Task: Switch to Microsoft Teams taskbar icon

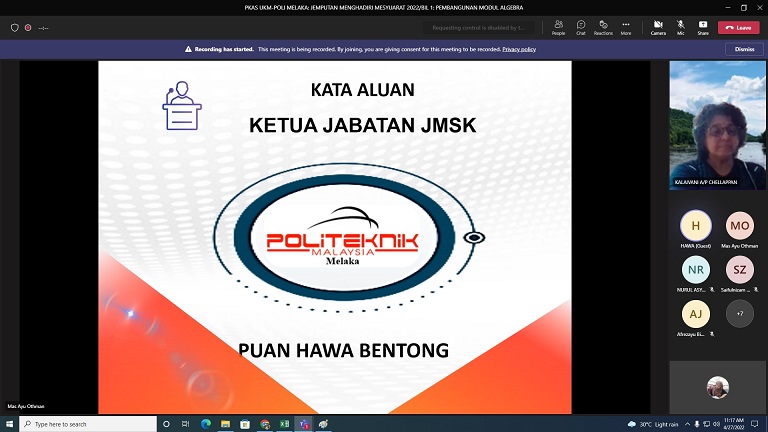Action: (x=304, y=424)
